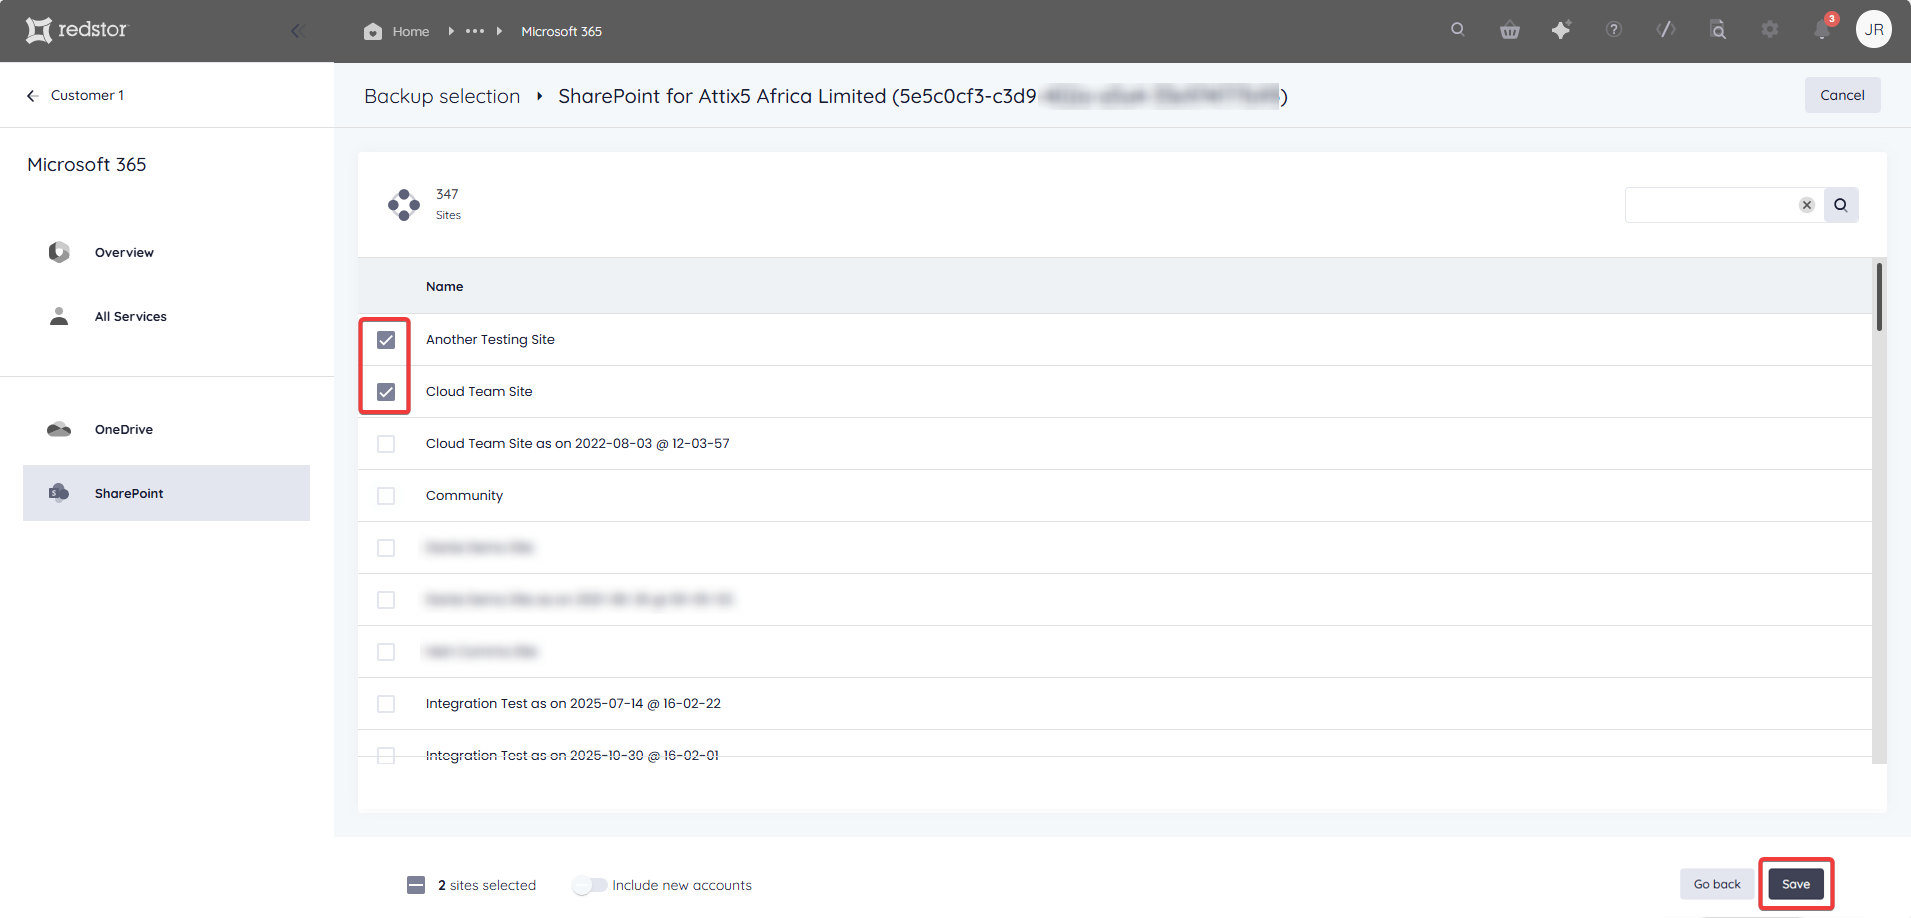Screen dimensions: 1911x918
Task: Clear the search field with the X
Action: click(1807, 205)
